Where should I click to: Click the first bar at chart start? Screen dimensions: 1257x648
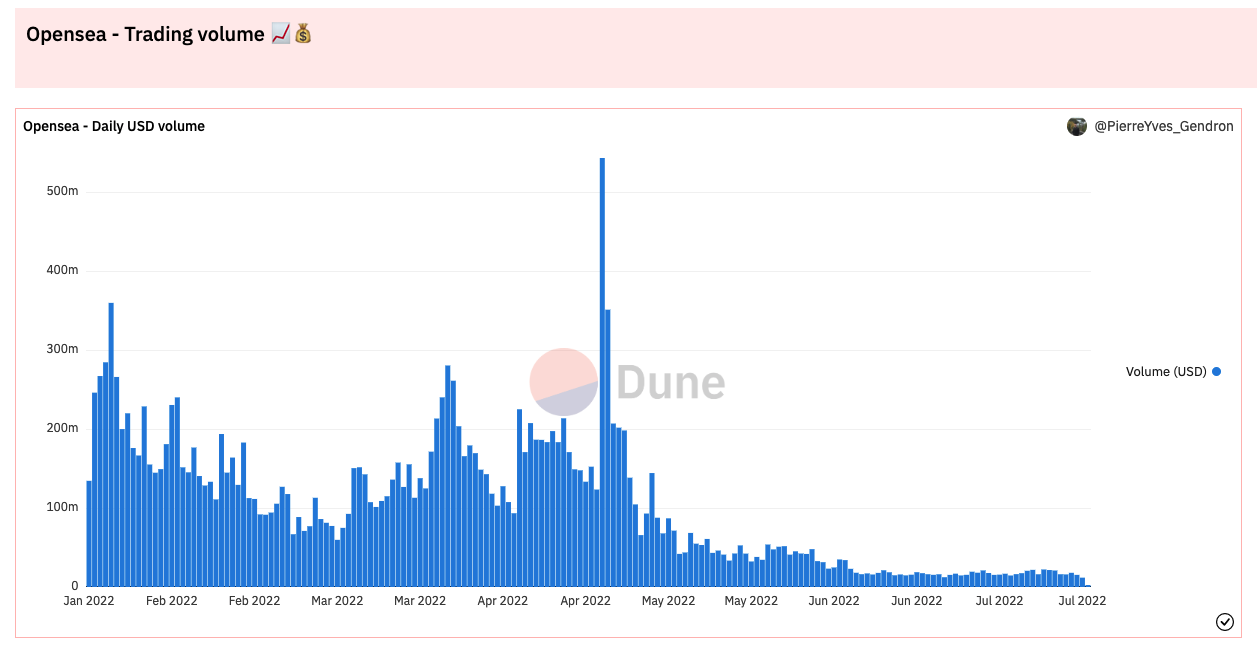(x=89, y=533)
